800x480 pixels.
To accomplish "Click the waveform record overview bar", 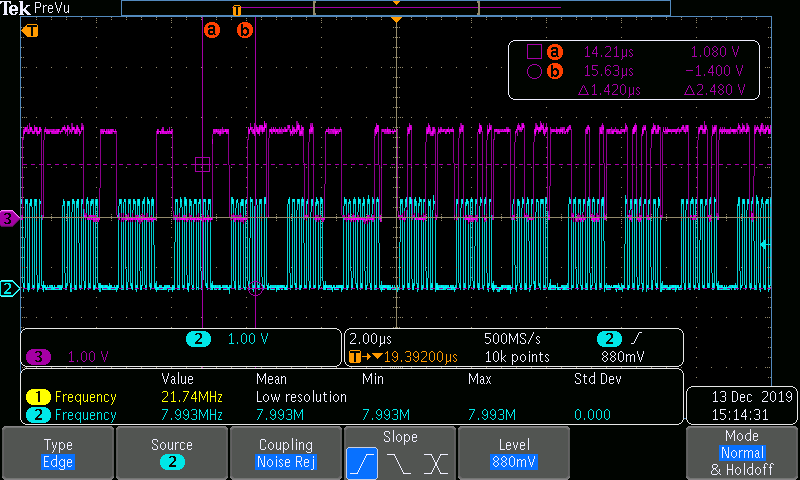I will point(396,8).
